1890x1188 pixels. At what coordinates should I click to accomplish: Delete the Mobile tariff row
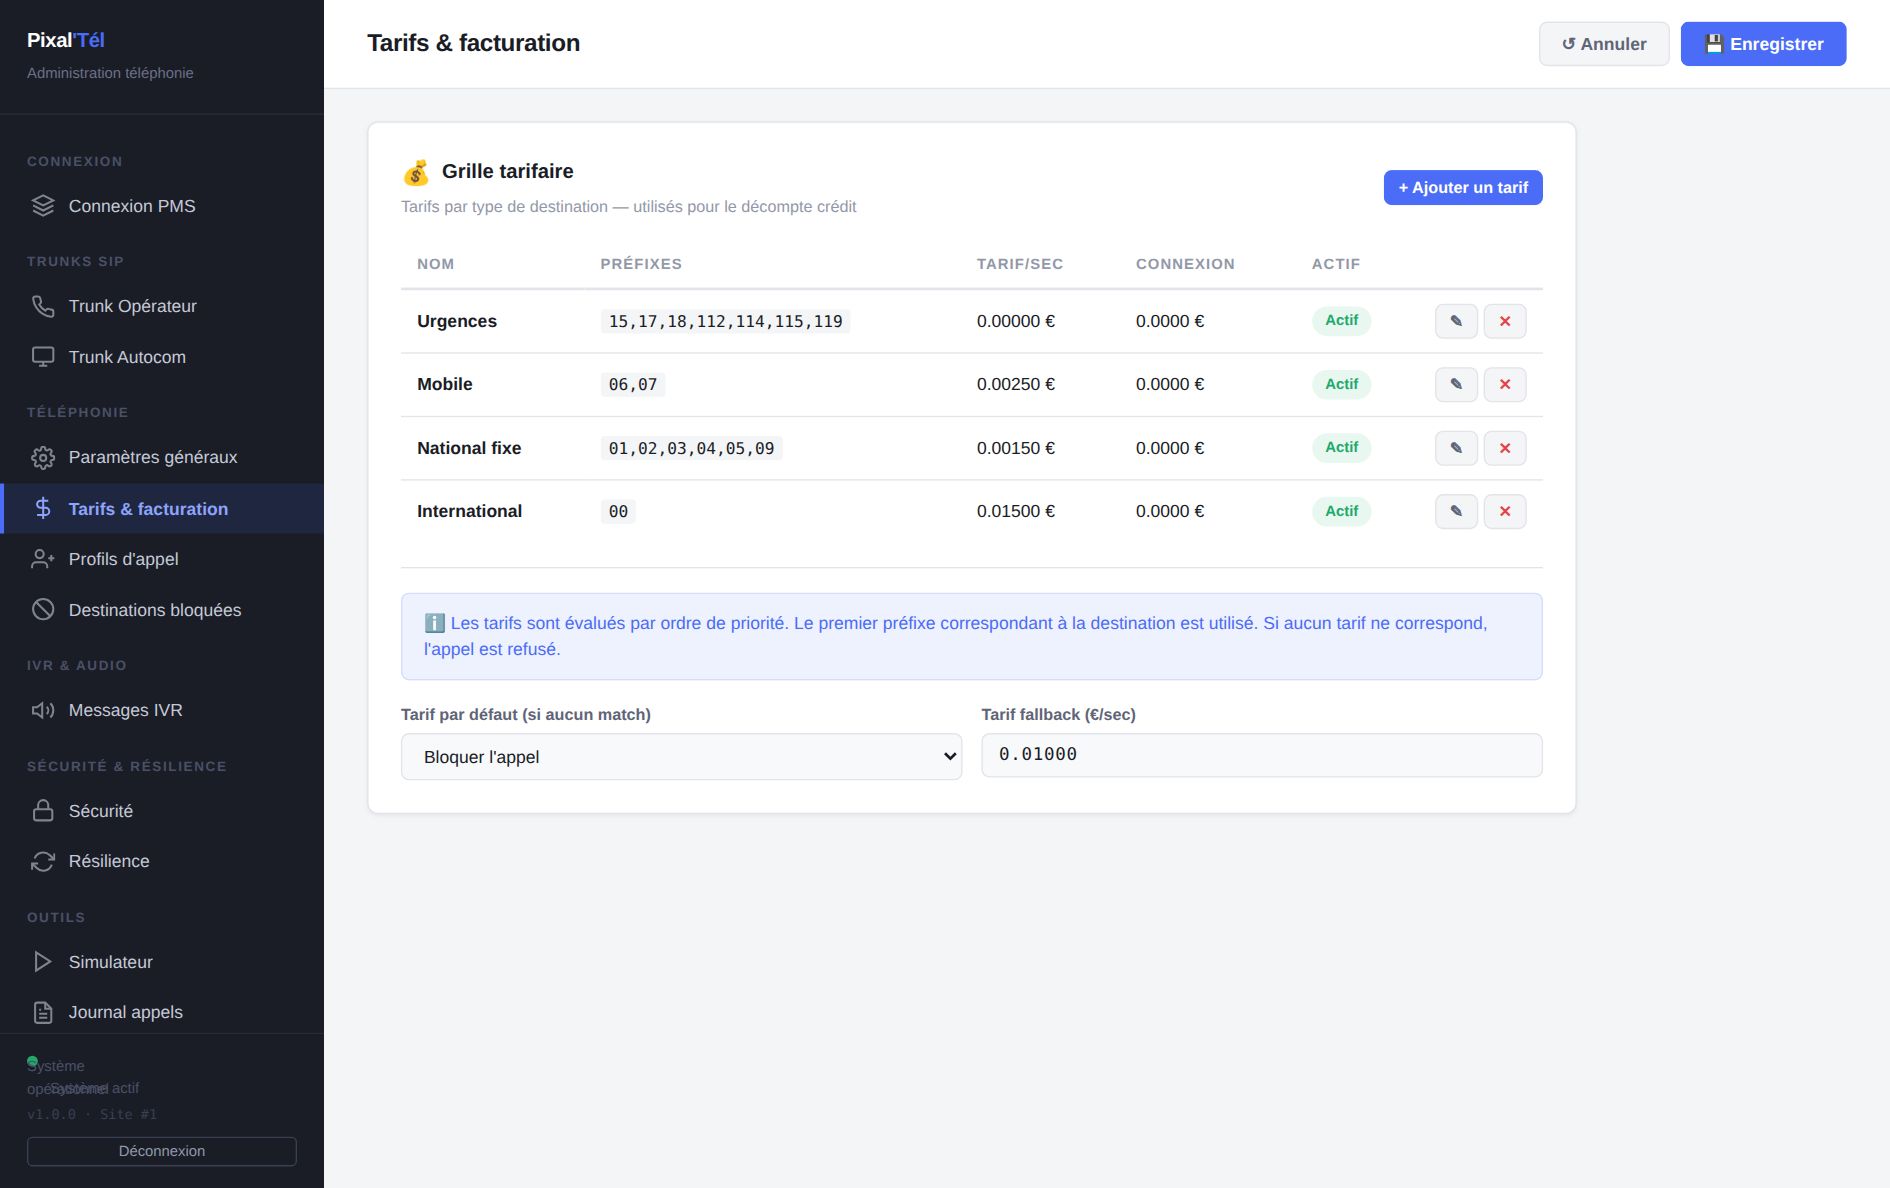click(x=1505, y=384)
